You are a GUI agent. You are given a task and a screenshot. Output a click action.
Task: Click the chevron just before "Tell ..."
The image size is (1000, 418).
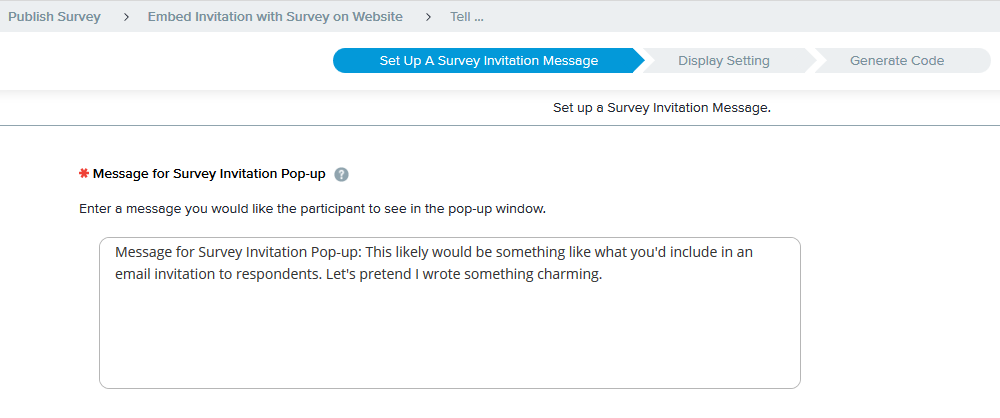tap(428, 17)
